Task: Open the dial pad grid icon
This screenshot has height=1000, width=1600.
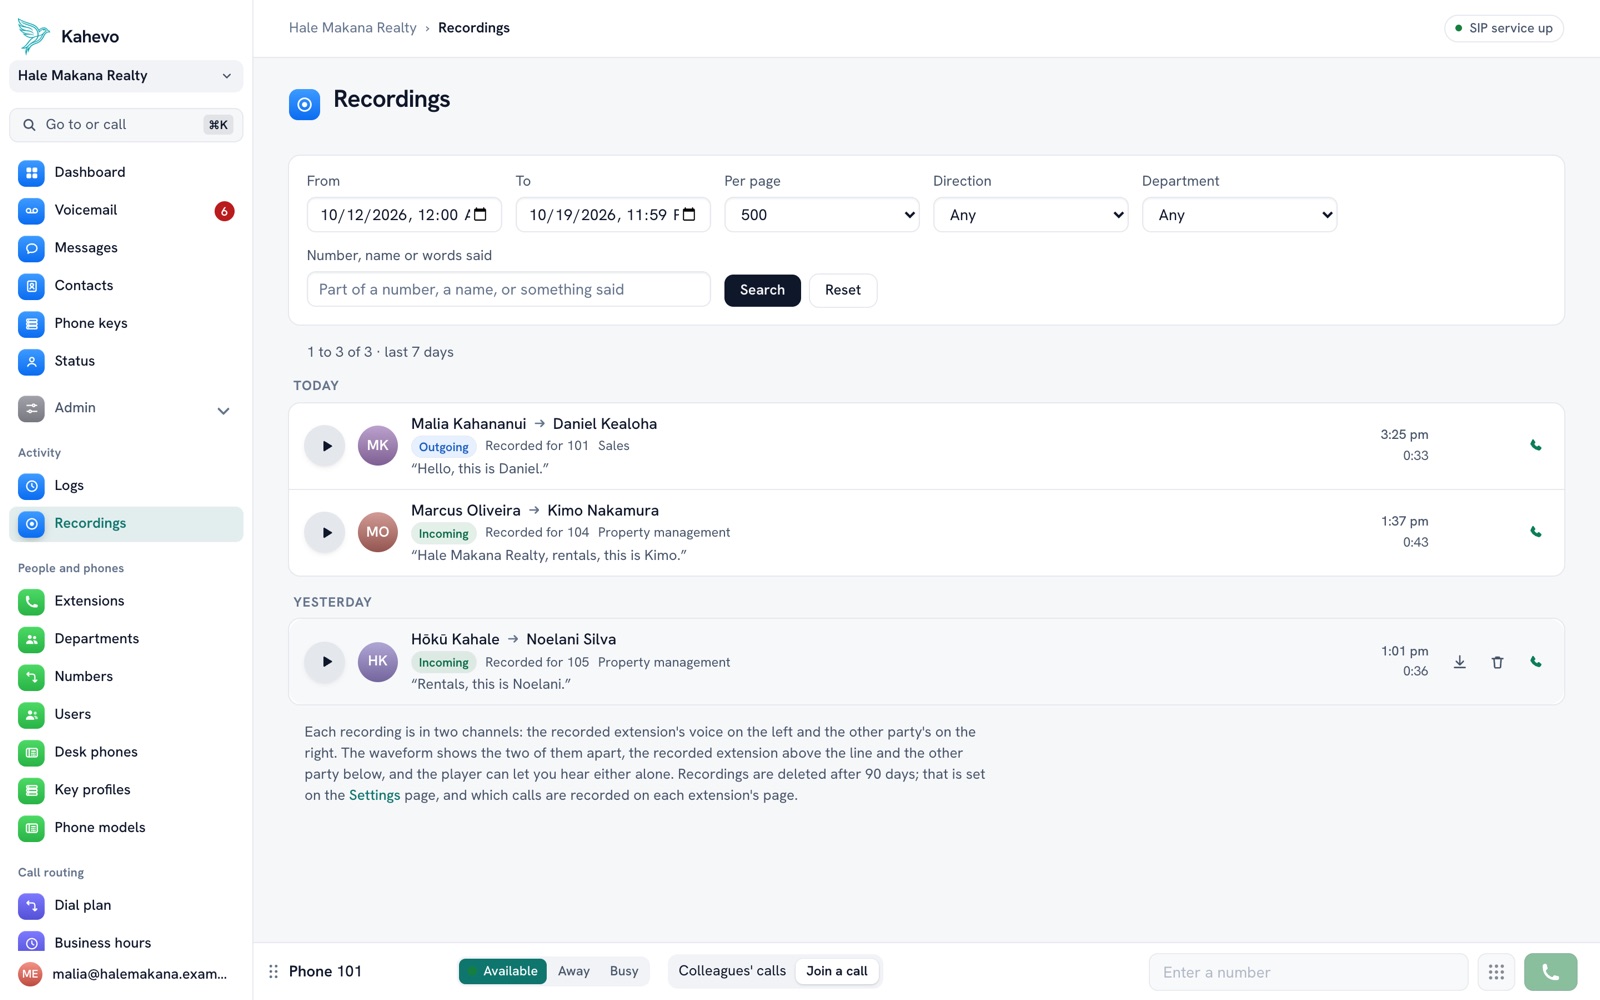Action: click(1496, 972)
